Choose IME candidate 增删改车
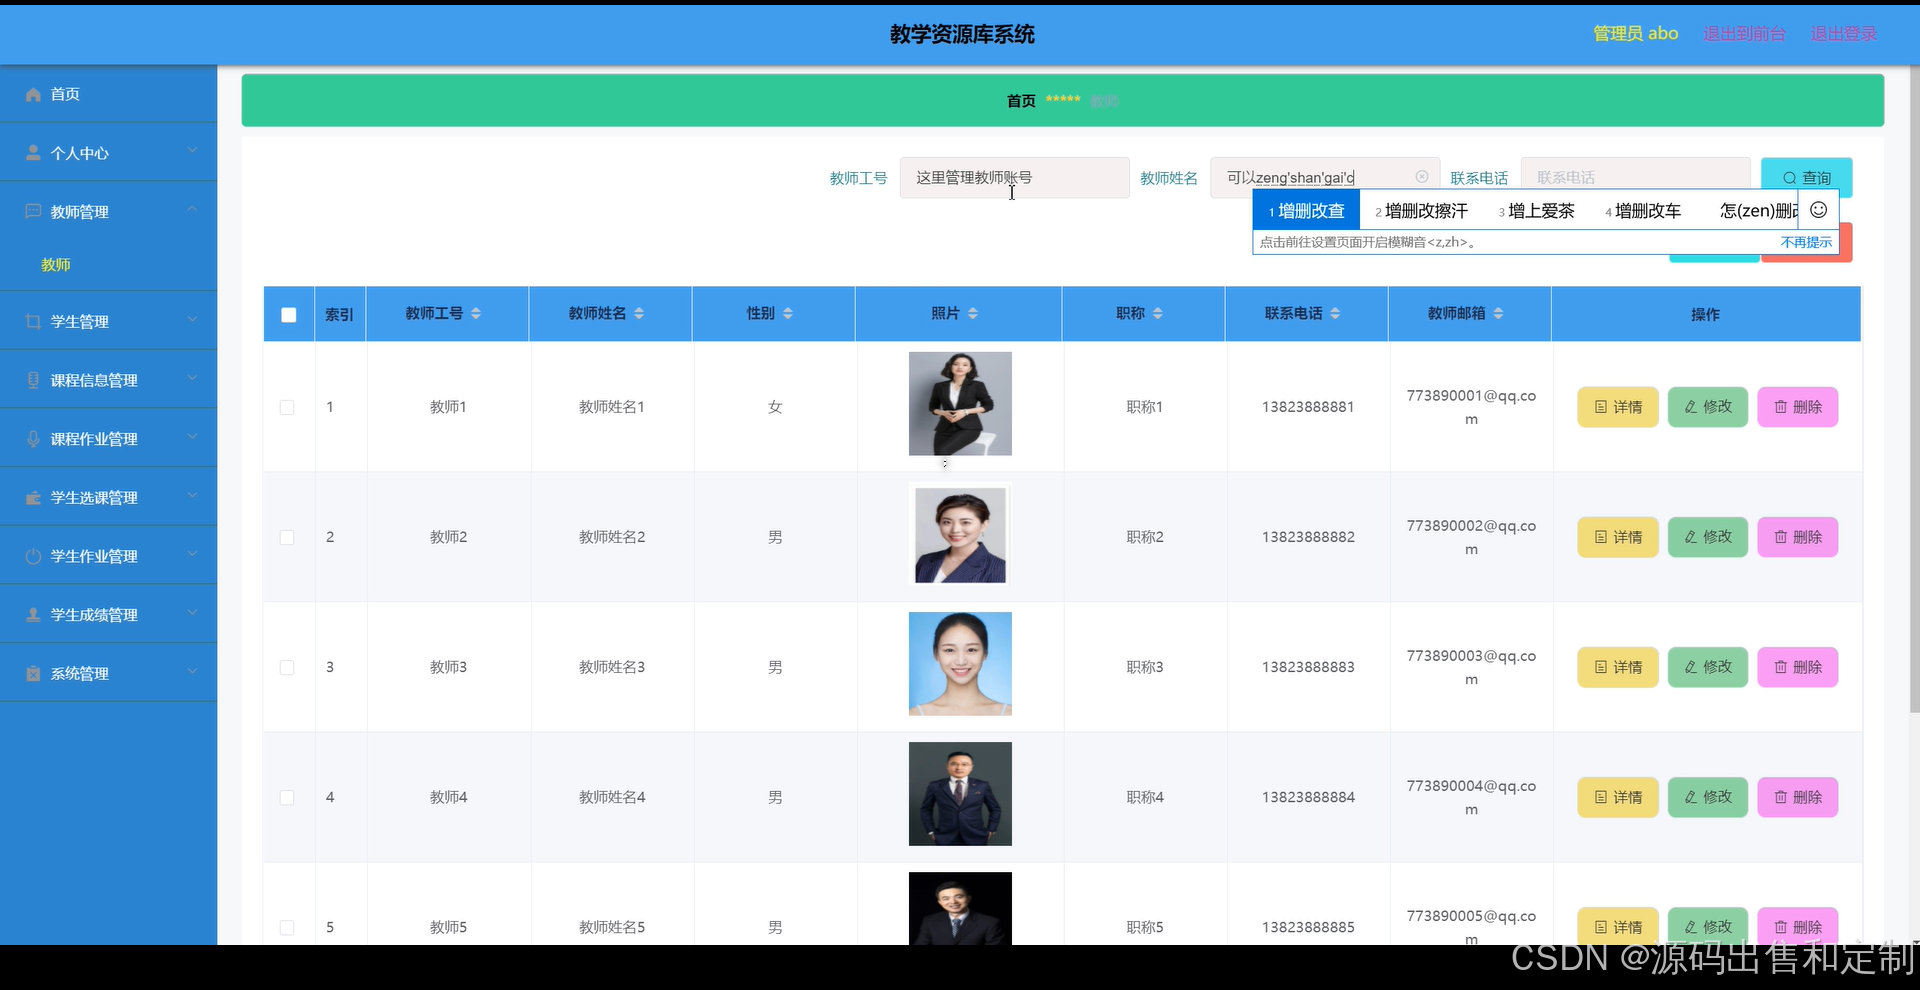Viewport: 1920px width, 990px height. [1643, 211]
